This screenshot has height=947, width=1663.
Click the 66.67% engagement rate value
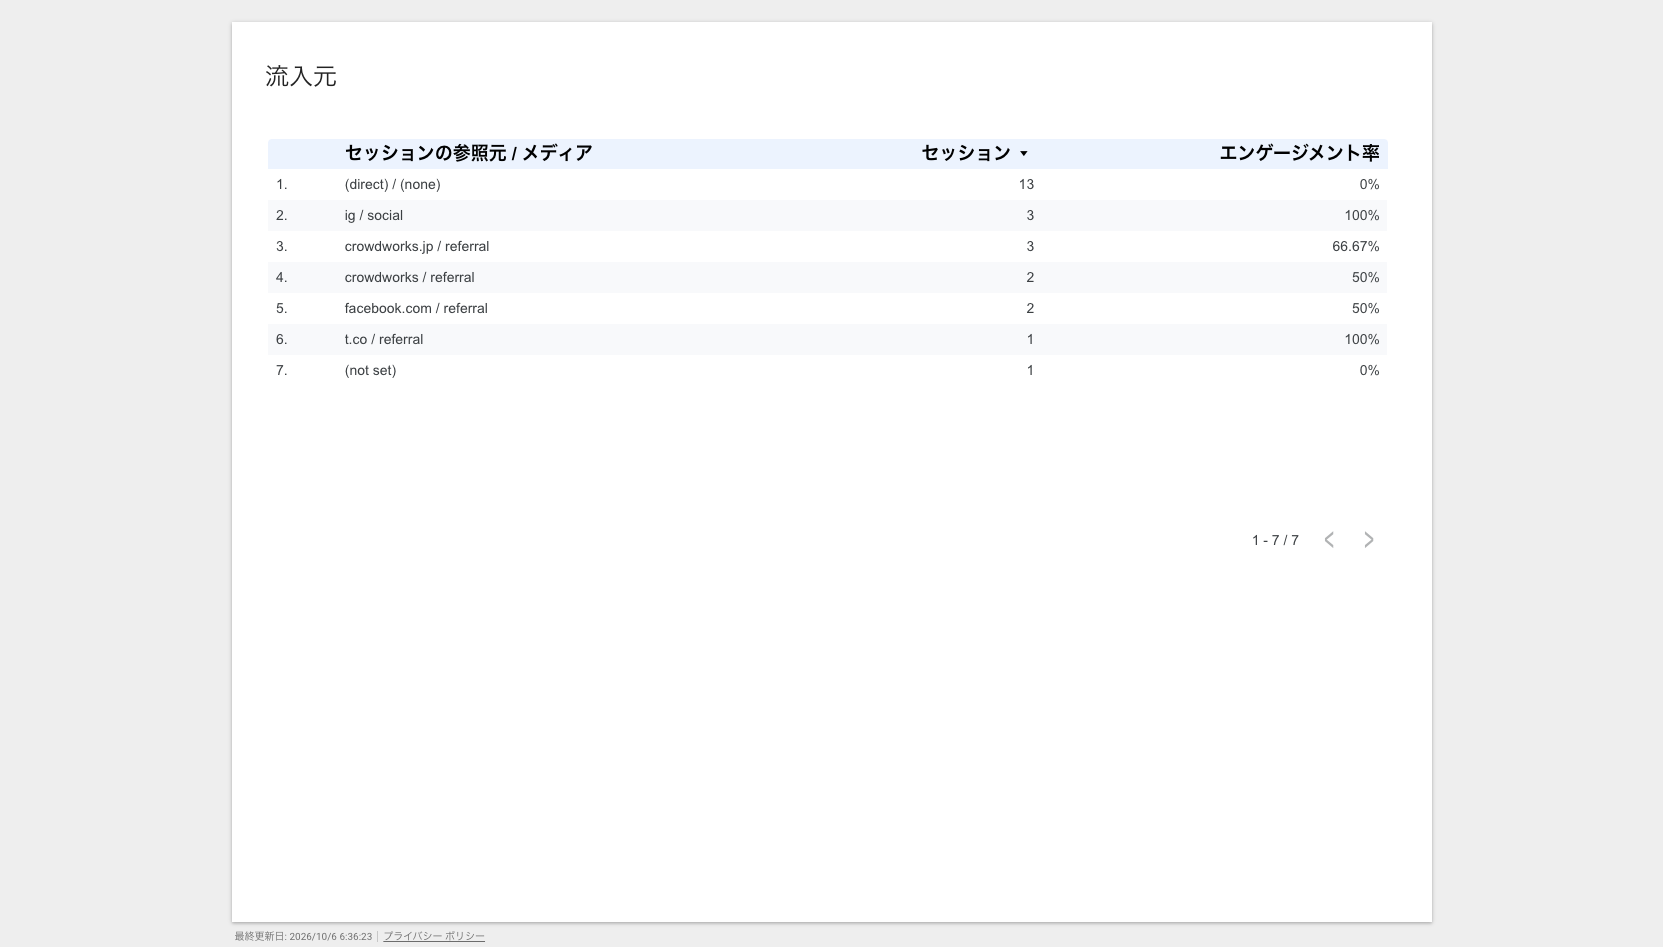(1355, 246)
